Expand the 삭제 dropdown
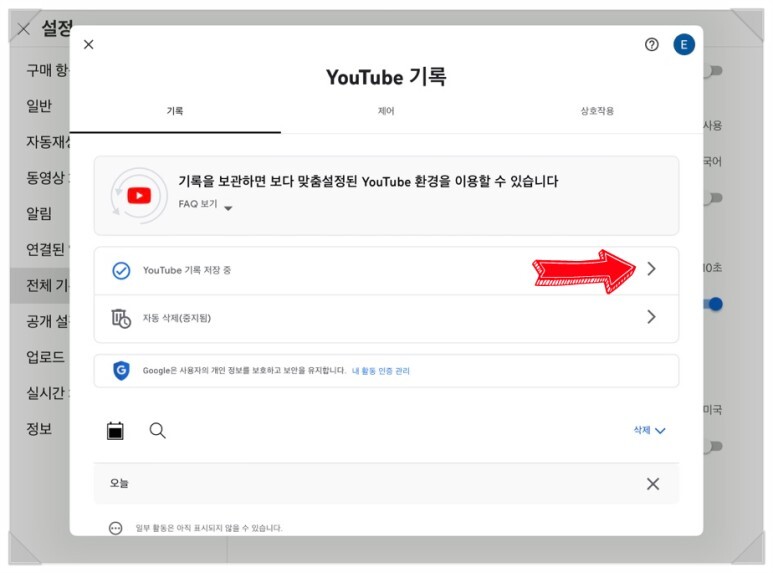 [x=649, y=430]
